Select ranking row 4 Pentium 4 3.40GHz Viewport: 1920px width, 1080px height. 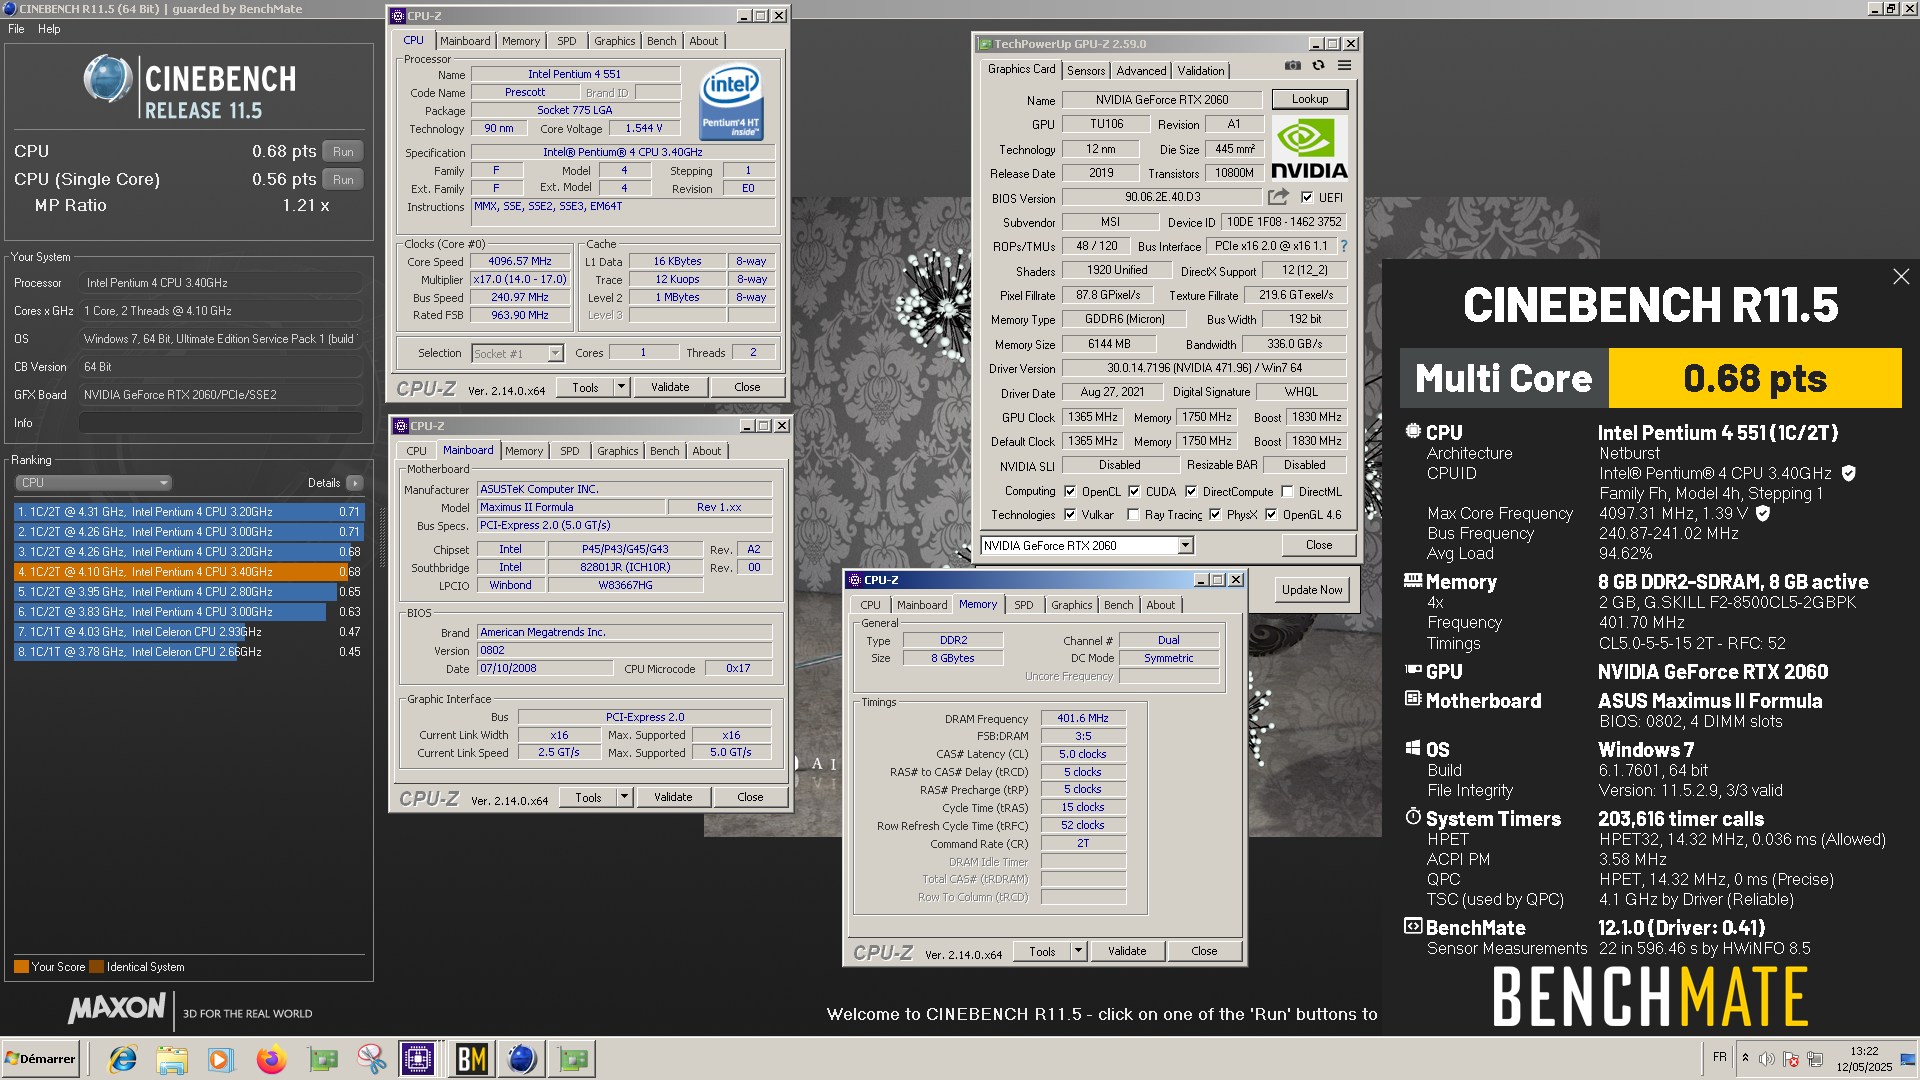tap(188, 572)
